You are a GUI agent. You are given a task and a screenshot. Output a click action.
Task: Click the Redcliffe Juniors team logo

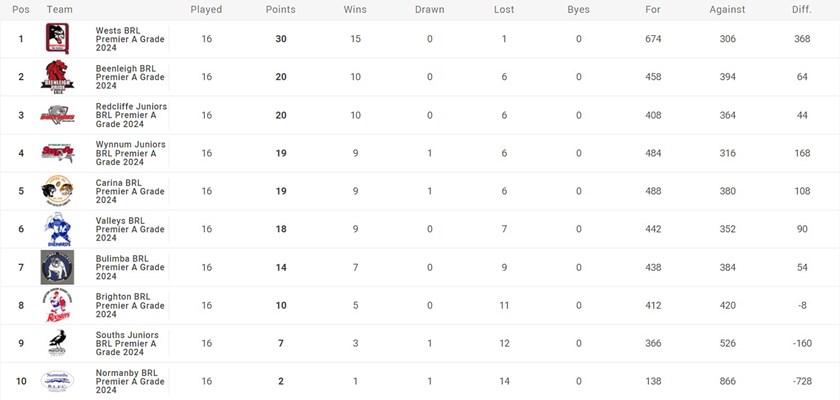57,115
